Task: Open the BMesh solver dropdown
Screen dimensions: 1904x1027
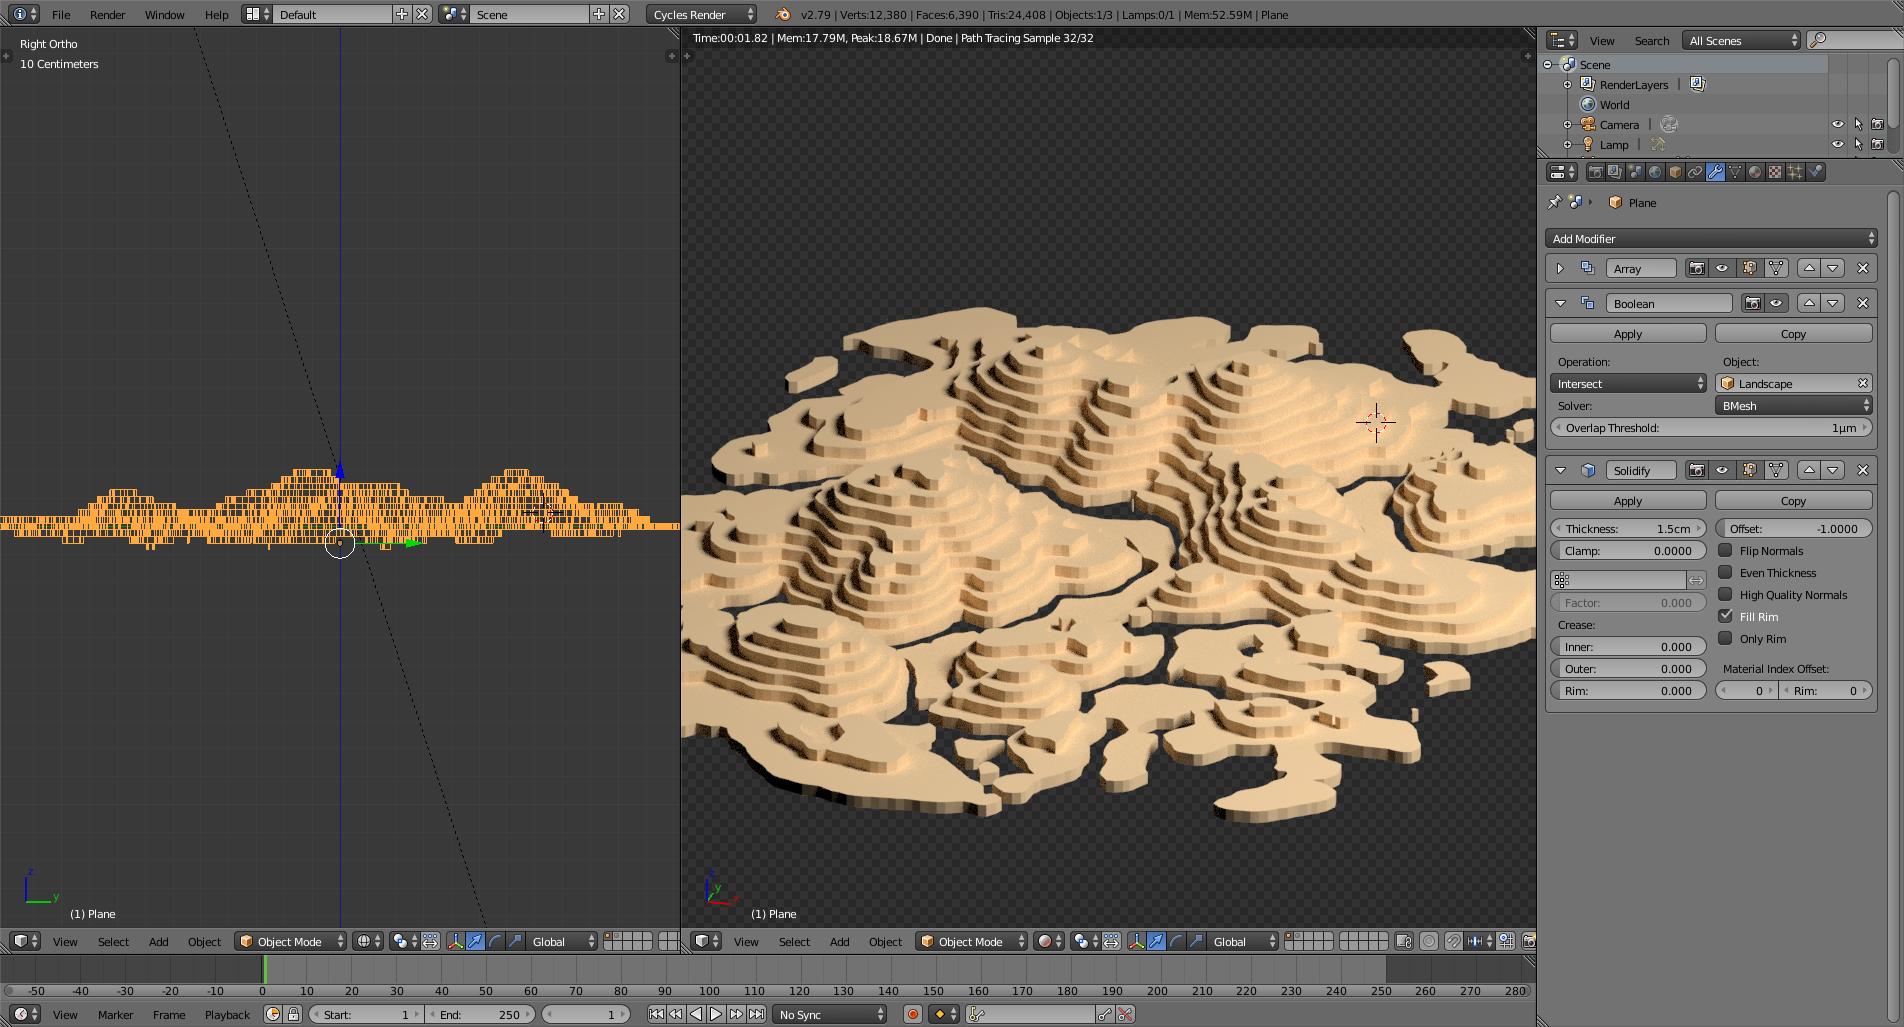Action: [x=1793, y=405]
